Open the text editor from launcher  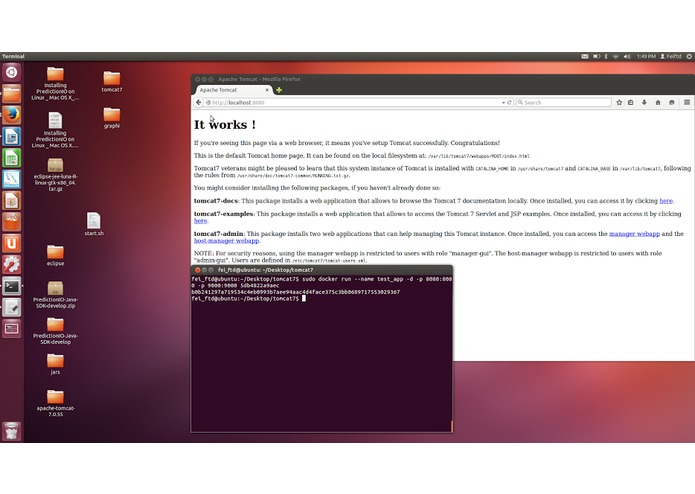[x=12, y=307]
